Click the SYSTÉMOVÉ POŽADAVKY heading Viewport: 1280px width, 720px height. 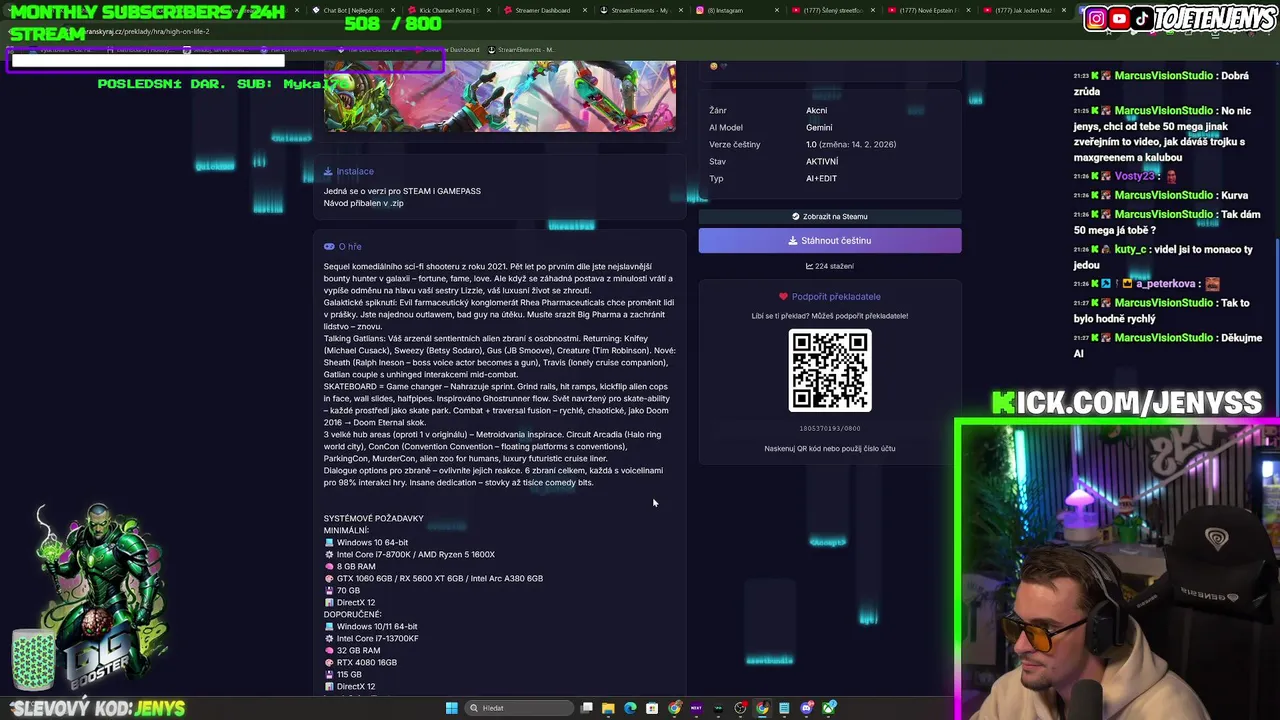click(373, 518)
